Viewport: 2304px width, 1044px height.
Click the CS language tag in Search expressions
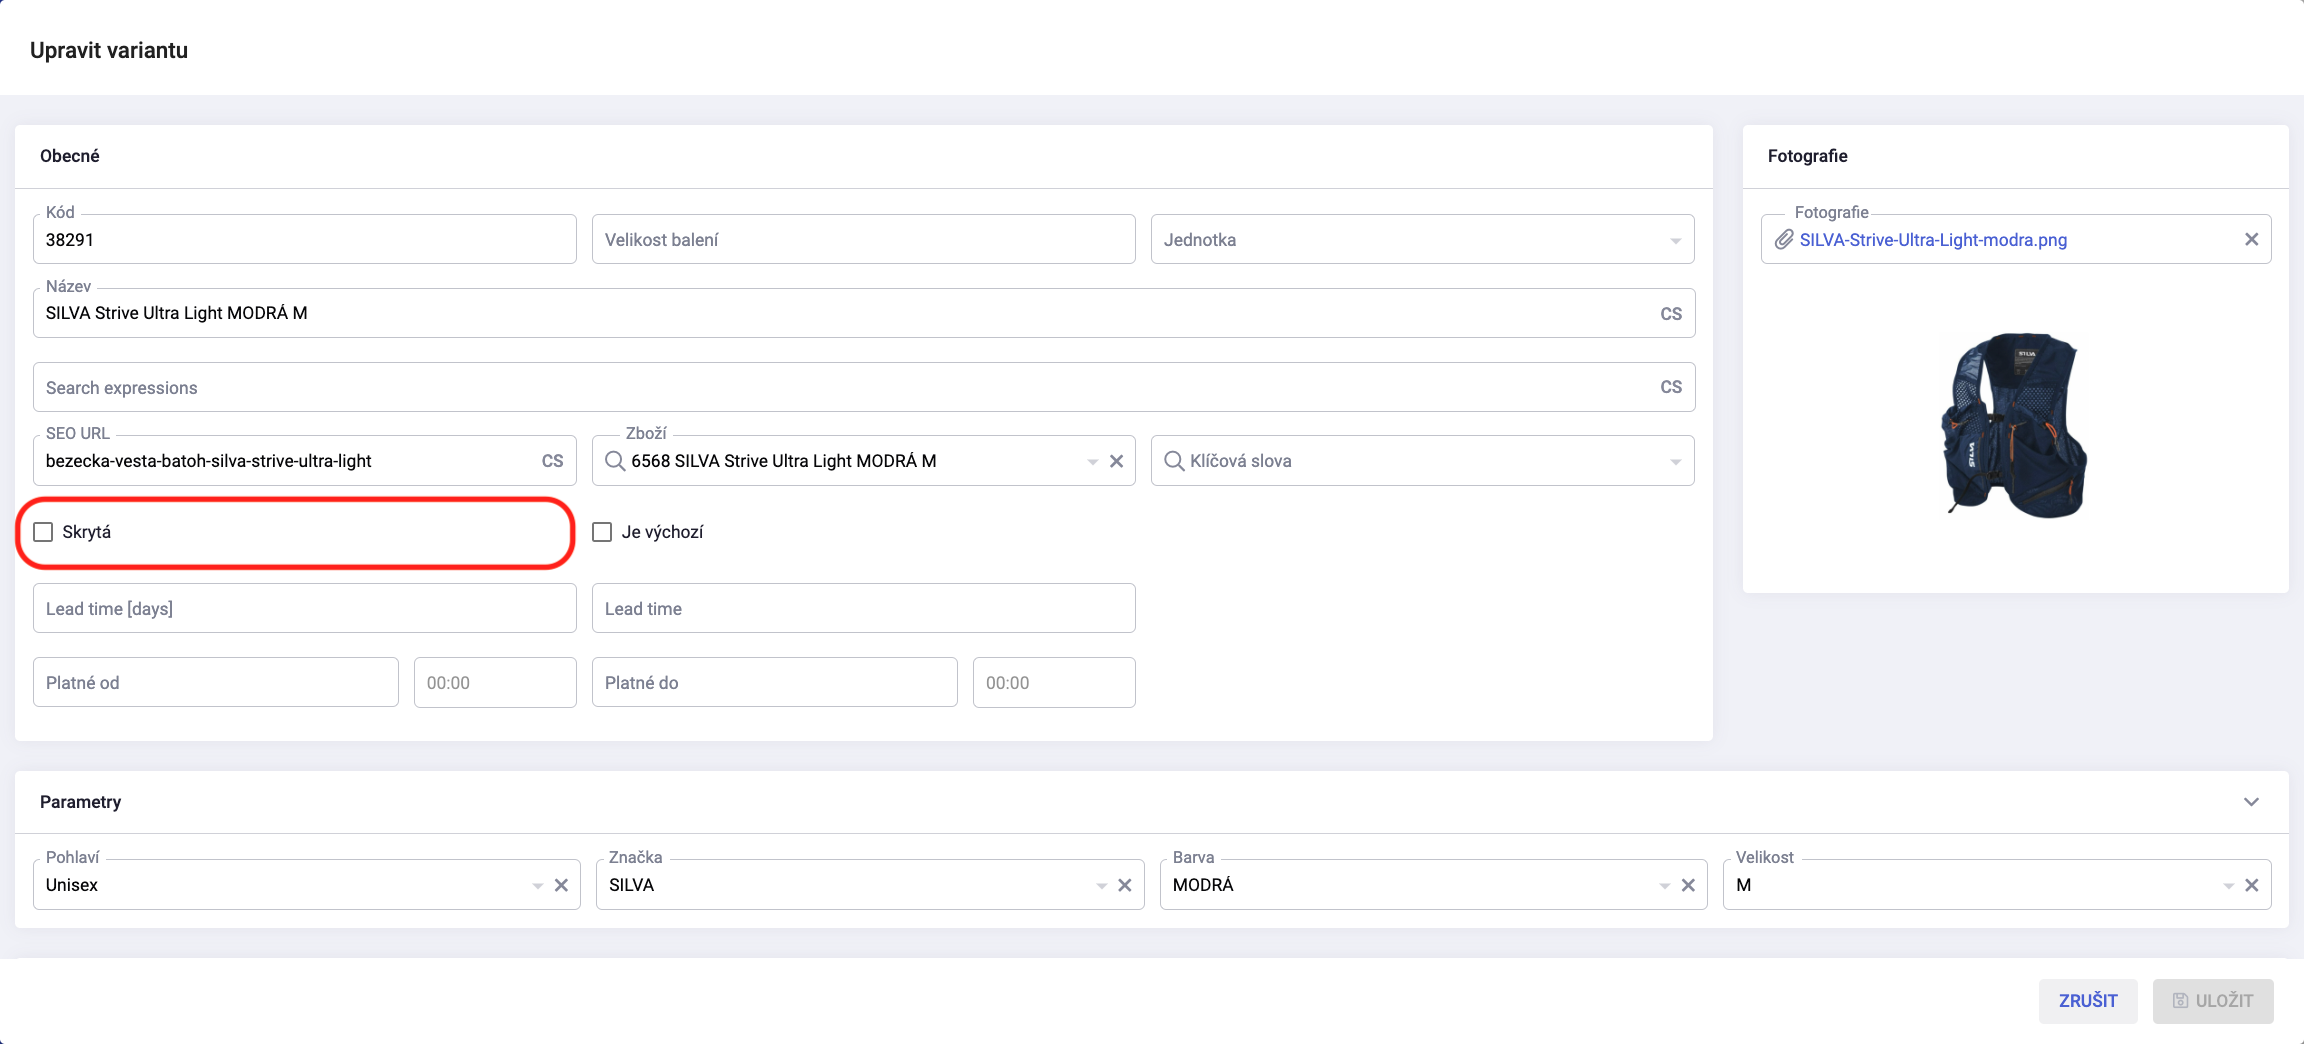point(1671,387)
